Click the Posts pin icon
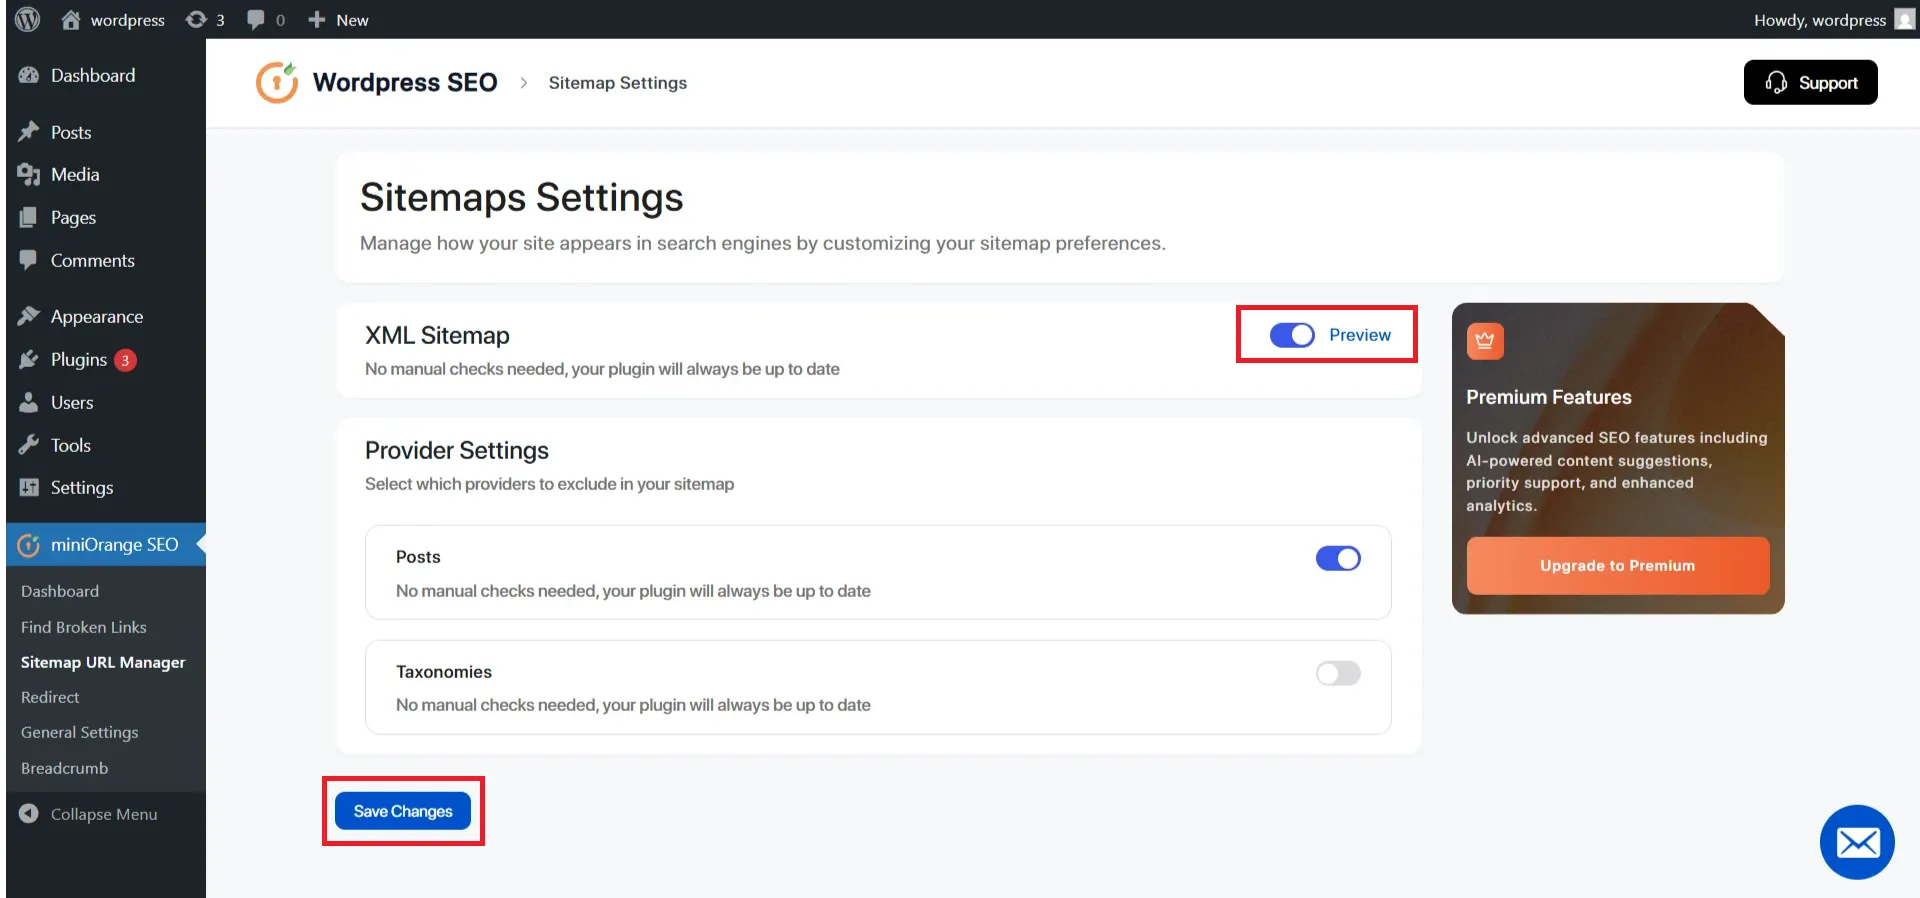Image resolution: width=1920 pixels, height=898 pixels. 29,132
